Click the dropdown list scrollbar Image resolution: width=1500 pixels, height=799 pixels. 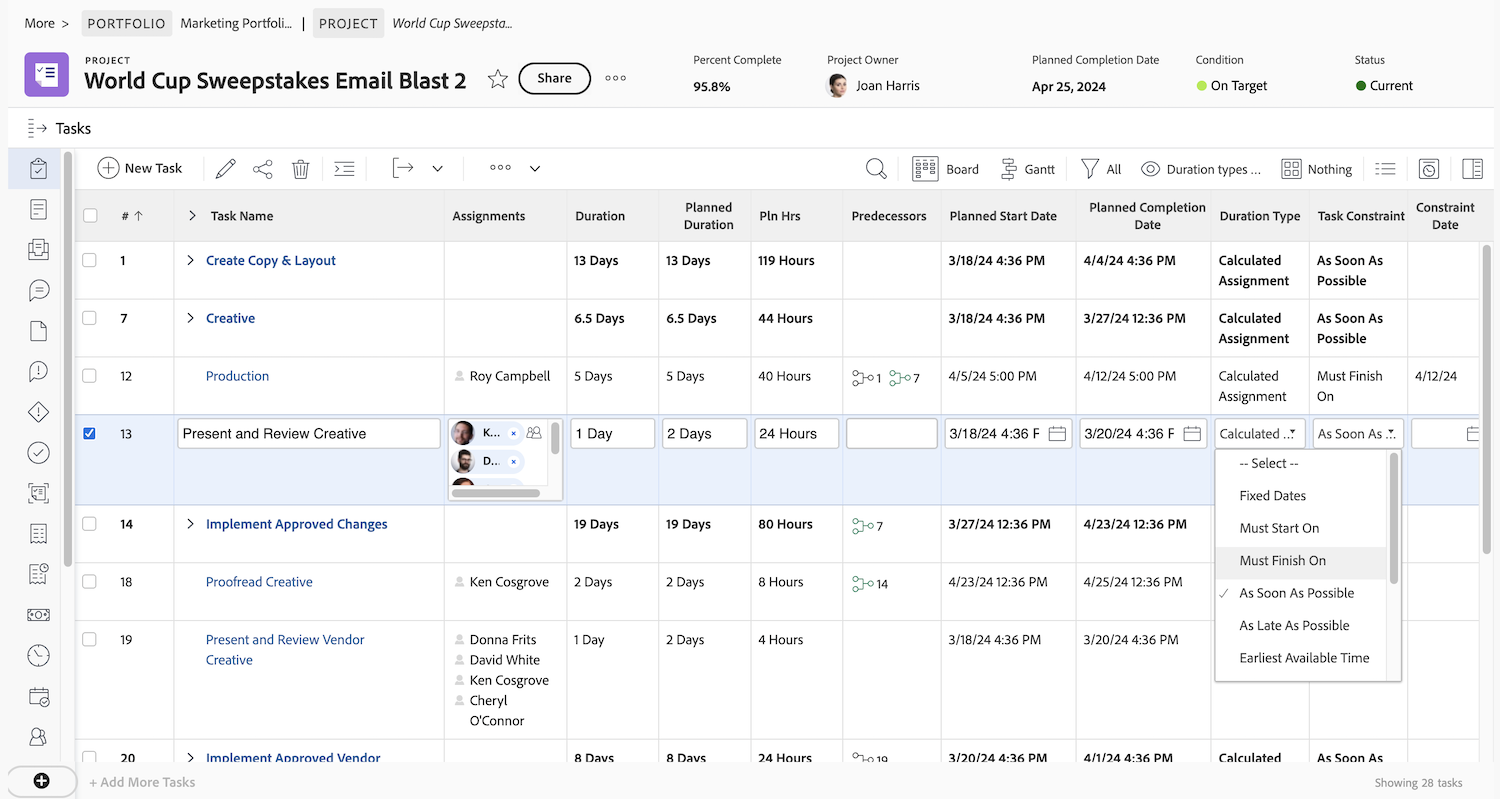pos(1394,520)
